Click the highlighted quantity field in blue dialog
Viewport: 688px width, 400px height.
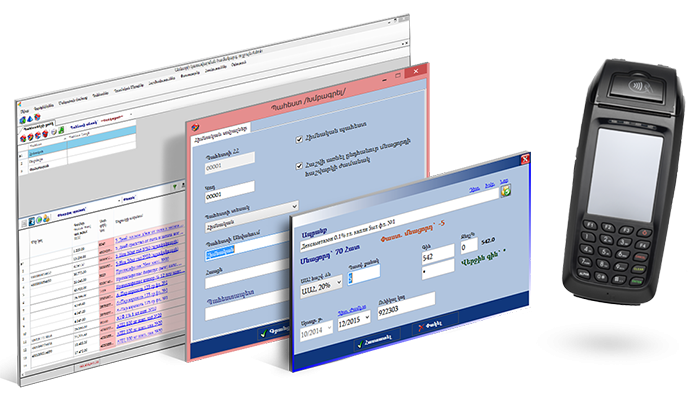364,275
